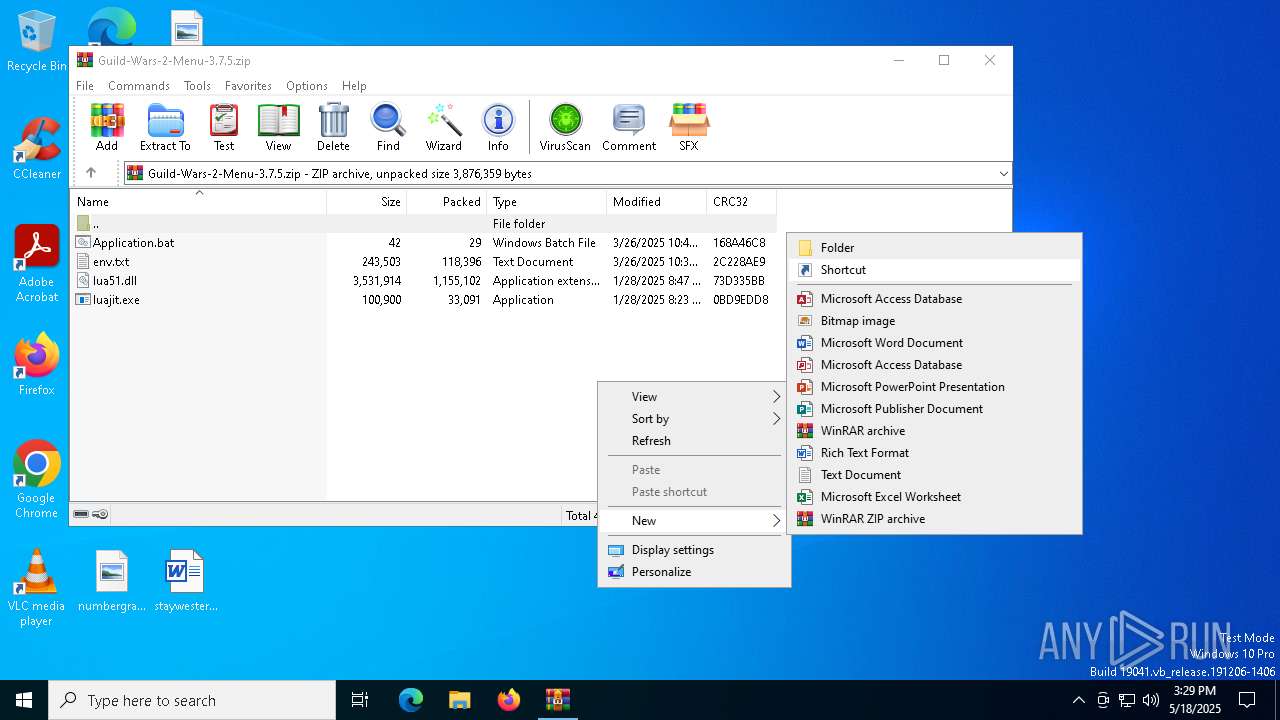Click the Info toolbar icon
The width and height of the screenshot is (1280, 720).
point(498,127)
